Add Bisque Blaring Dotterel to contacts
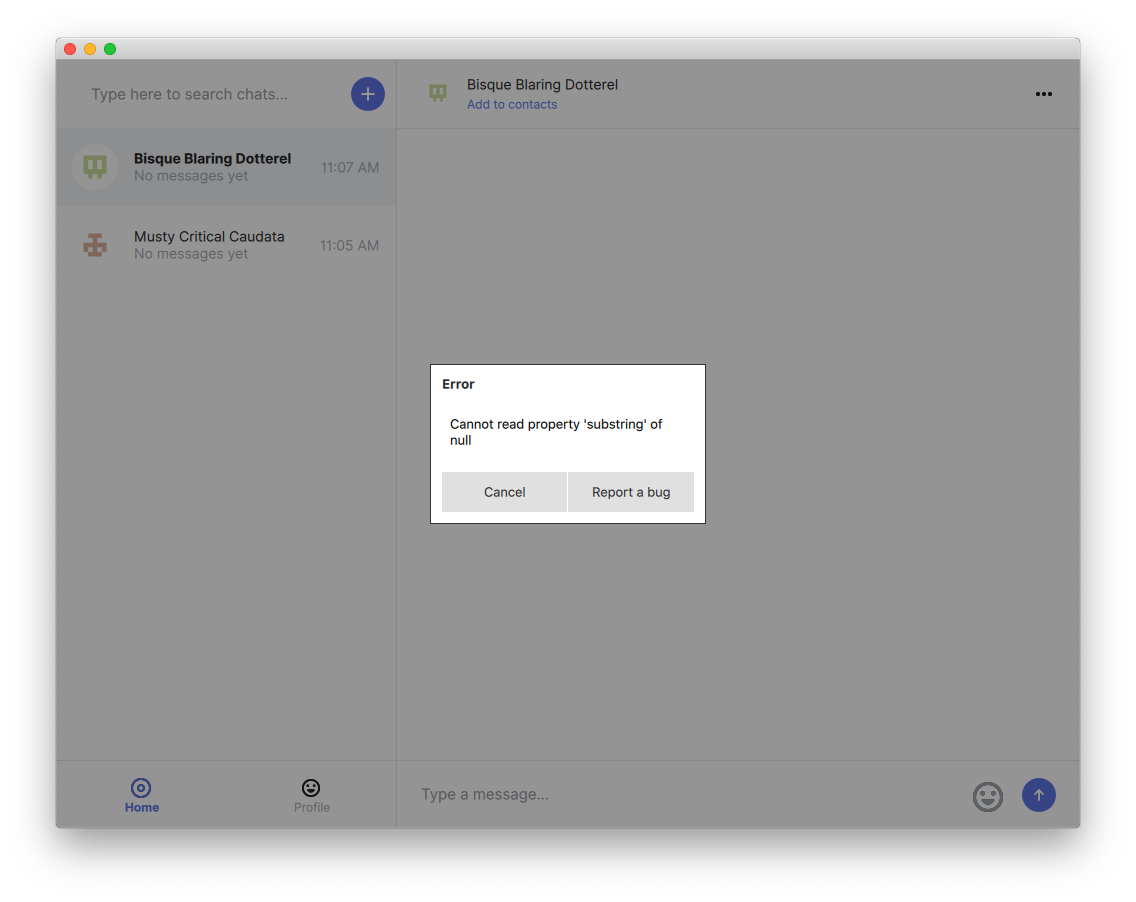Image resolution: width=1136 pixels, height=902 pixels. 511,104
